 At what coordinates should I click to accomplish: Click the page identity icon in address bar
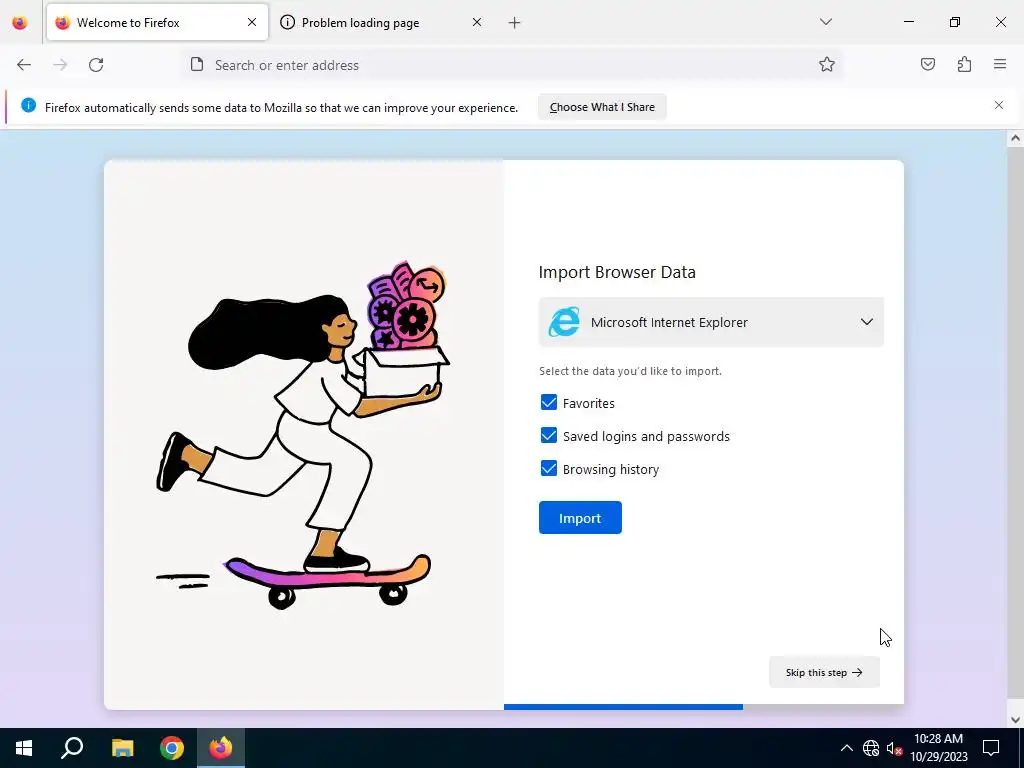point(197,64)
